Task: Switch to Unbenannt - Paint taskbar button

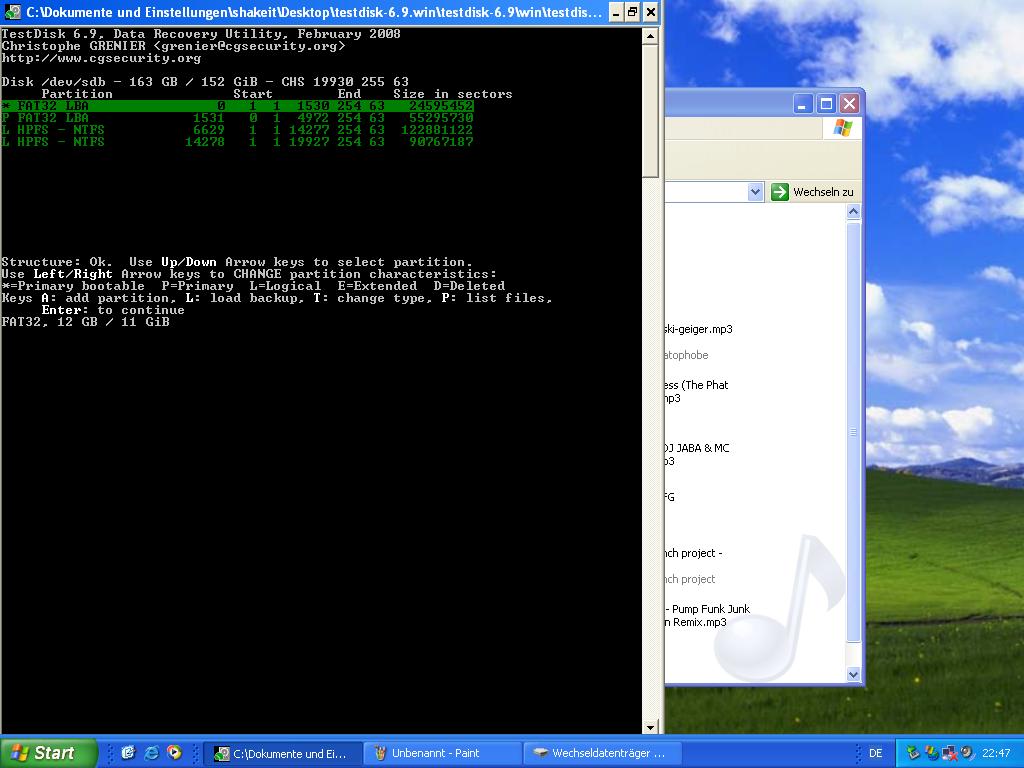Action: 442,754
